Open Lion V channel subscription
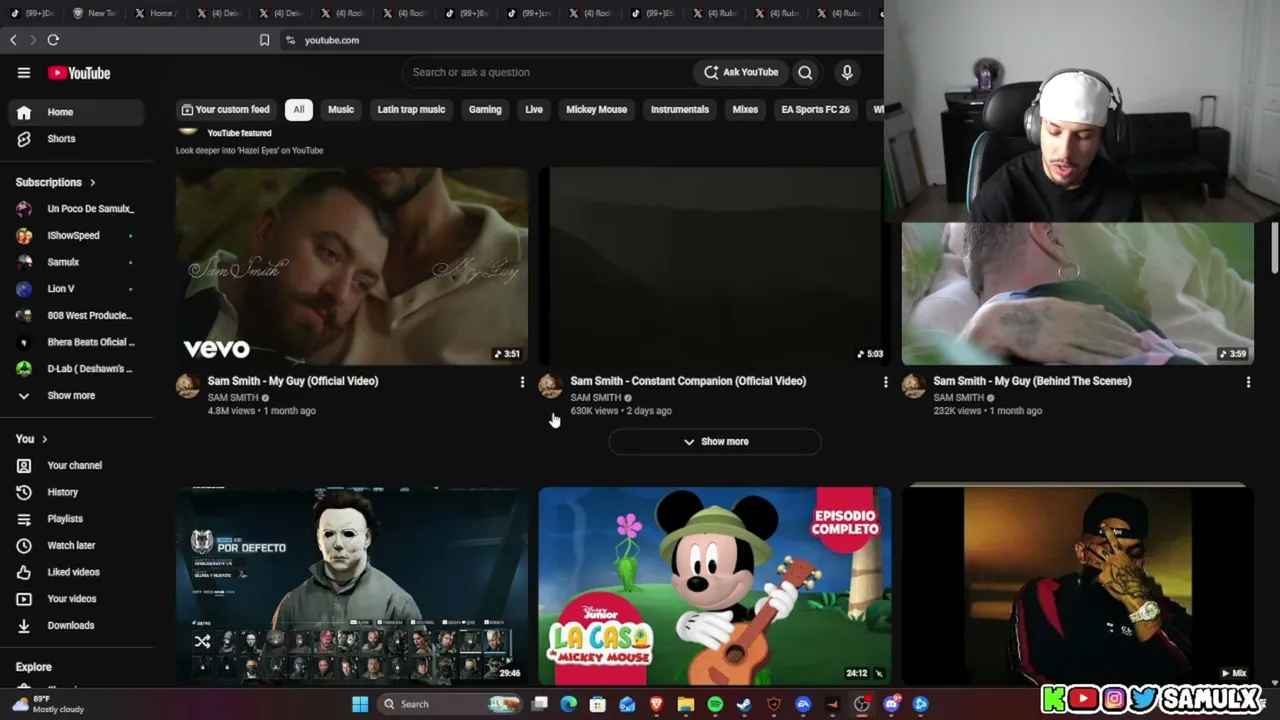Image resolution: width=1280 pixels, height=720 pixels. pyautogui.click(x=76, y=289)
